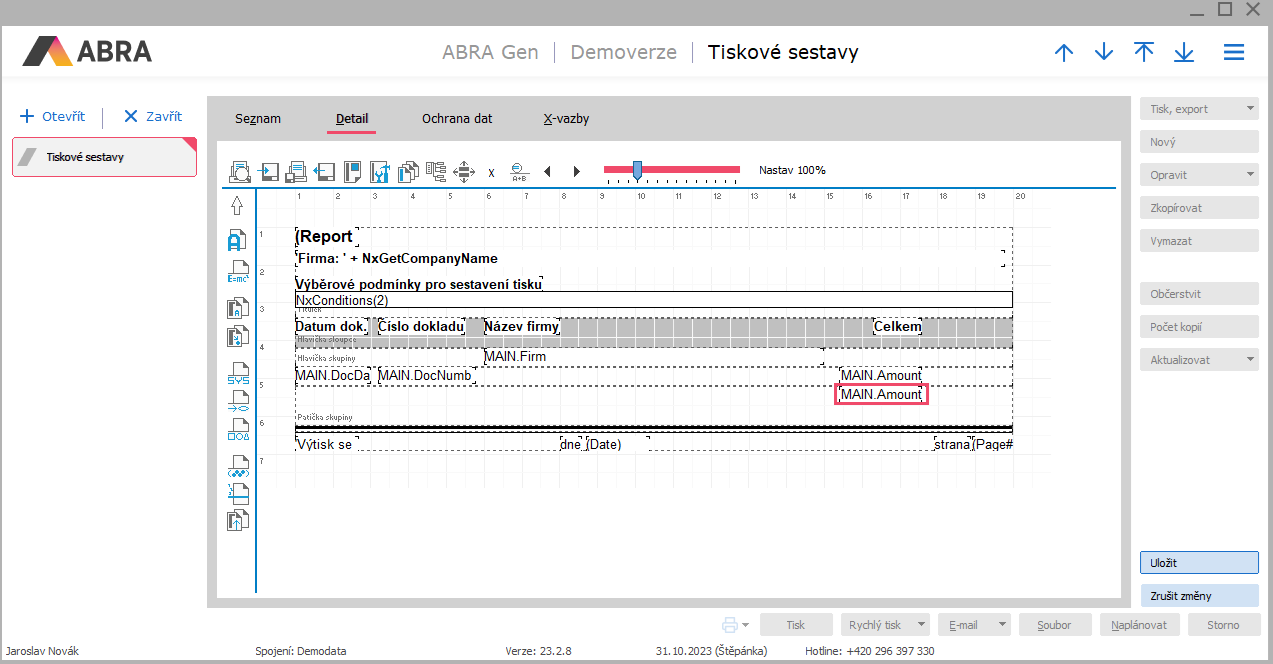Open the tree structure toolbar icon

point(436,171)
